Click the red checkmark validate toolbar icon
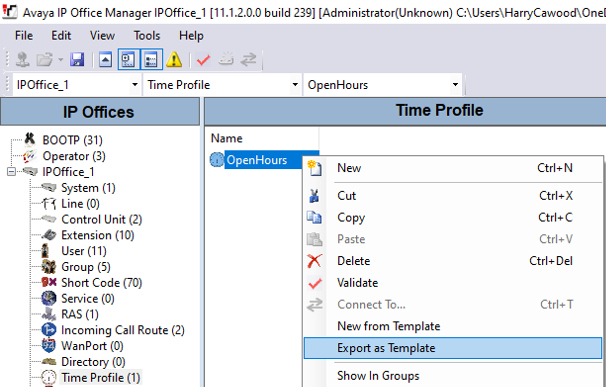 (x=203, y=60)
